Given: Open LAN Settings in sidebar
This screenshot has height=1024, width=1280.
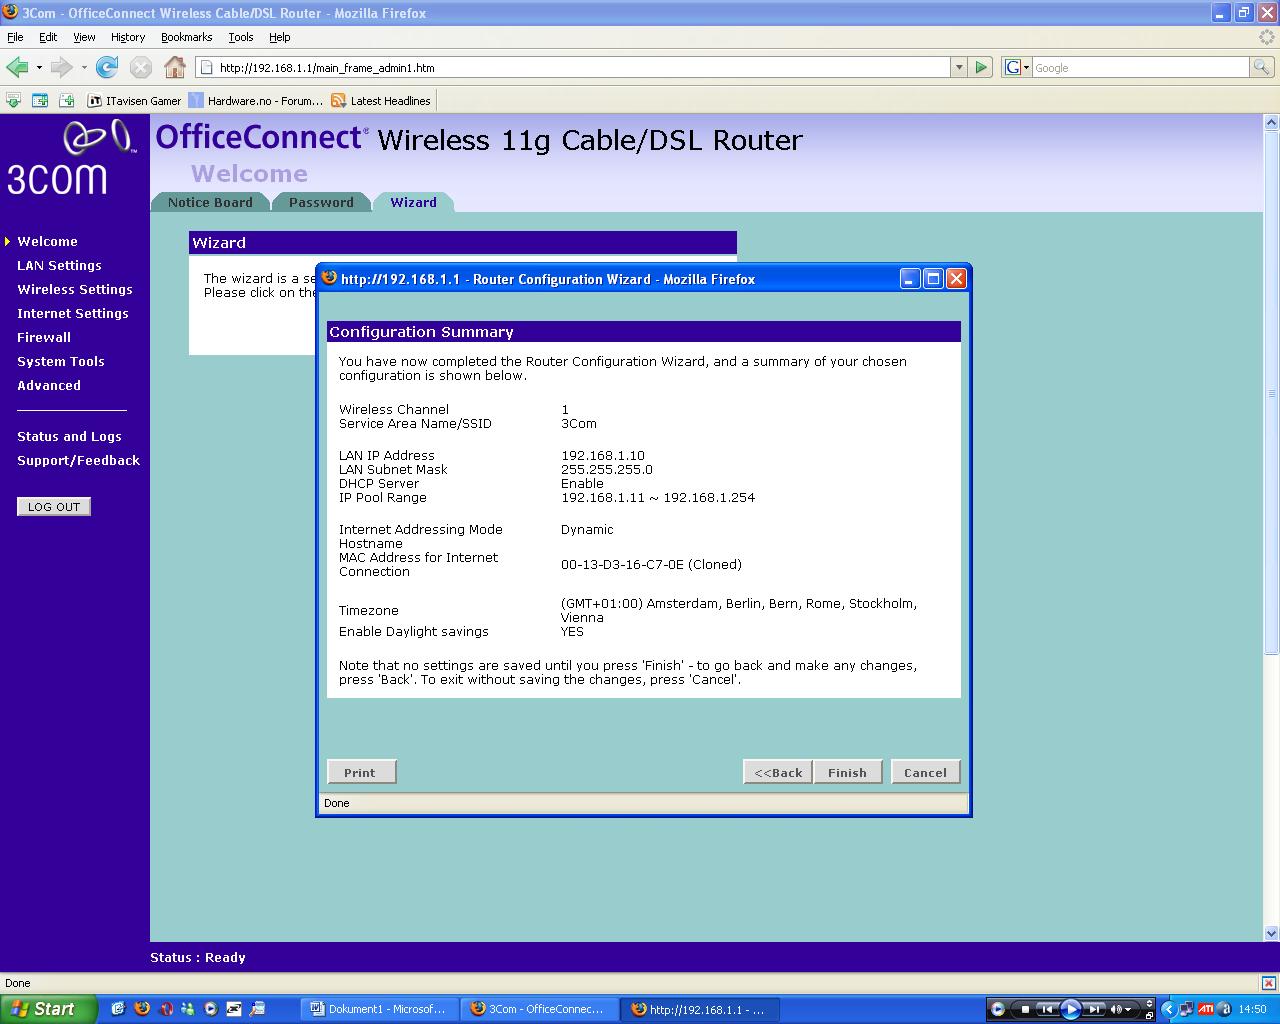Looking at the screenshot, I should click(59, 265).
